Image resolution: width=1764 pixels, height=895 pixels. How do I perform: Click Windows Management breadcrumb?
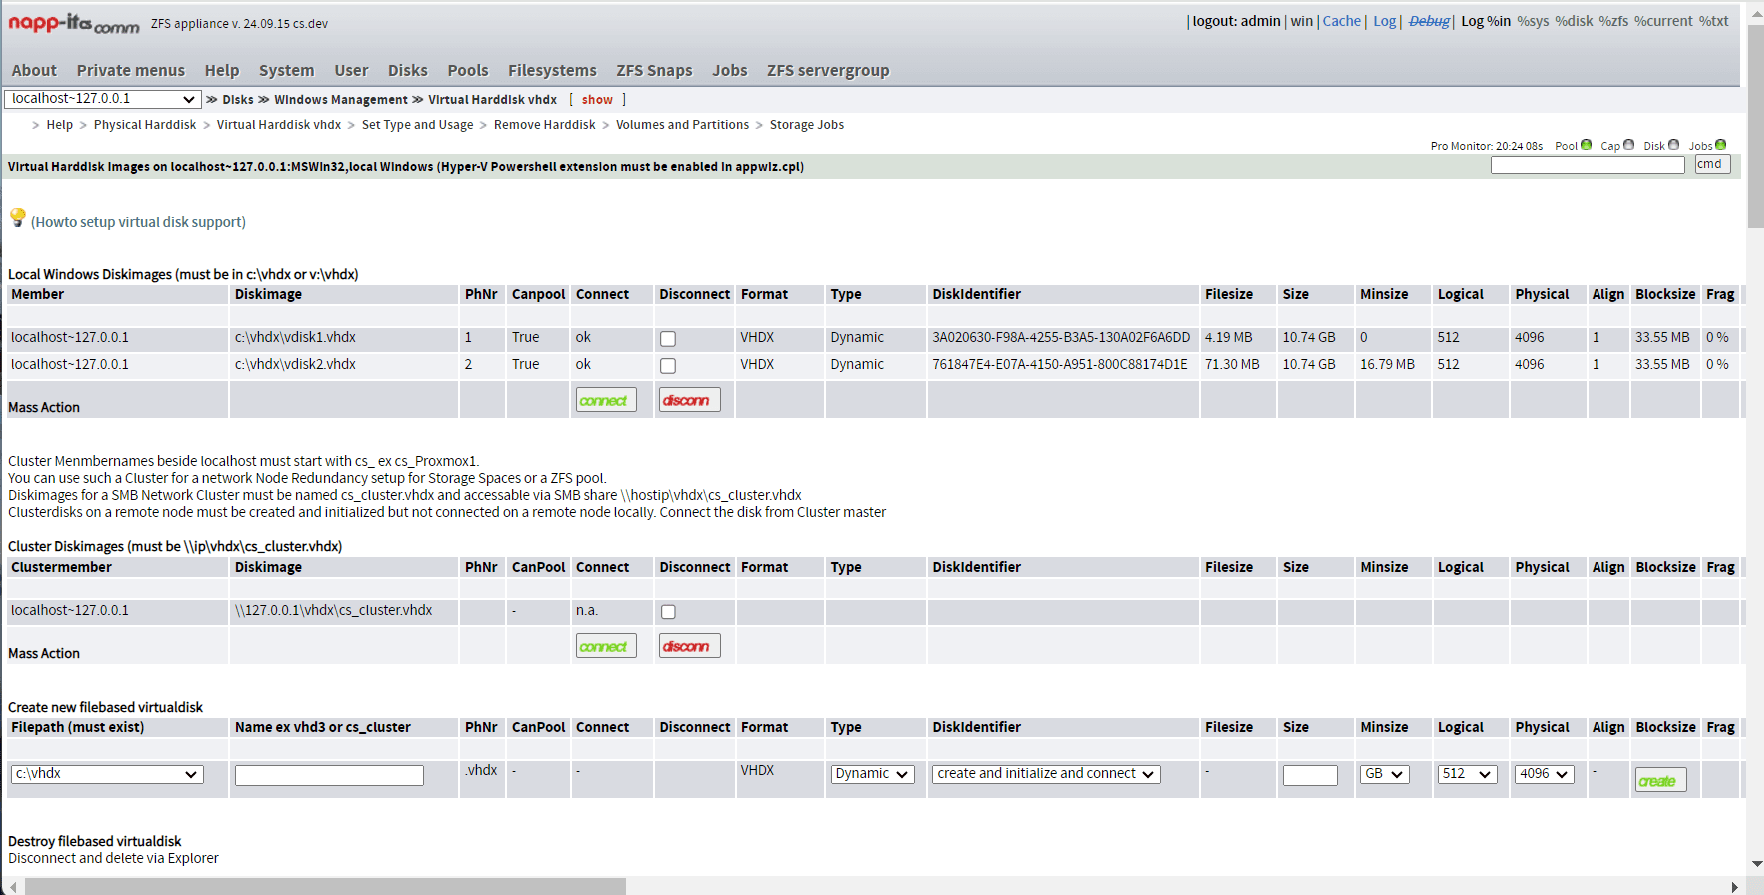click(x=341, y=100)
